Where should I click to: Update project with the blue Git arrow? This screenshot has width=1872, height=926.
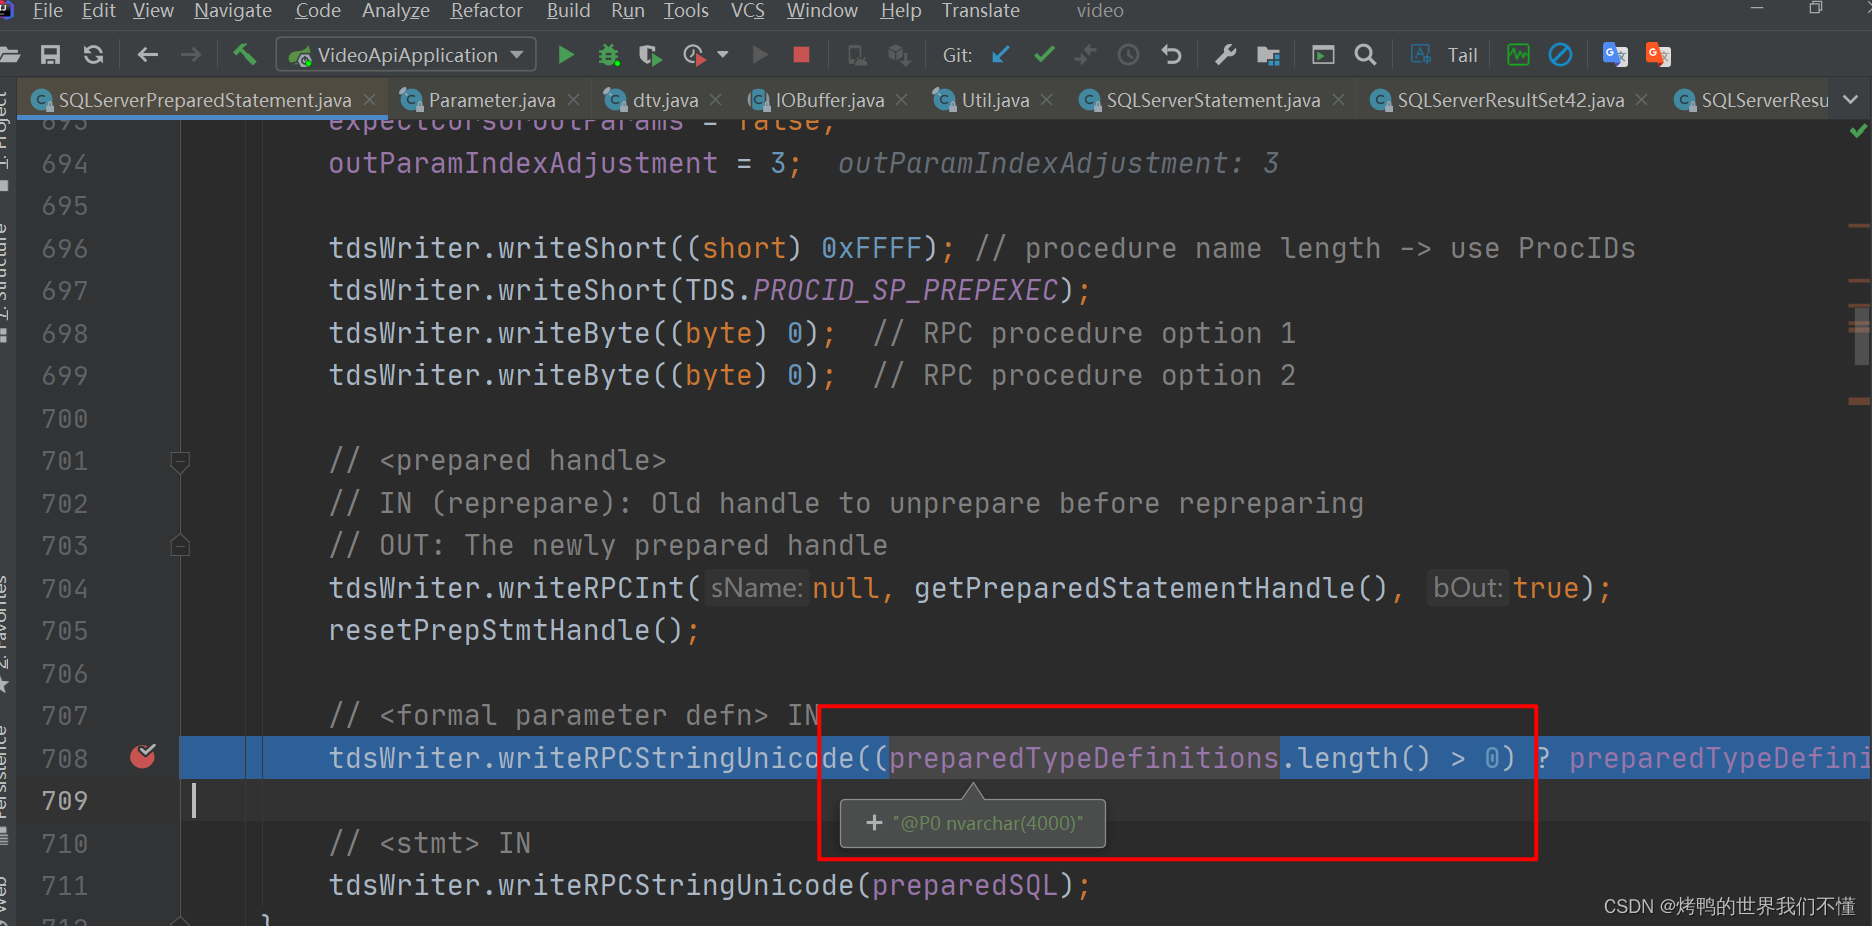(1001, 55)
